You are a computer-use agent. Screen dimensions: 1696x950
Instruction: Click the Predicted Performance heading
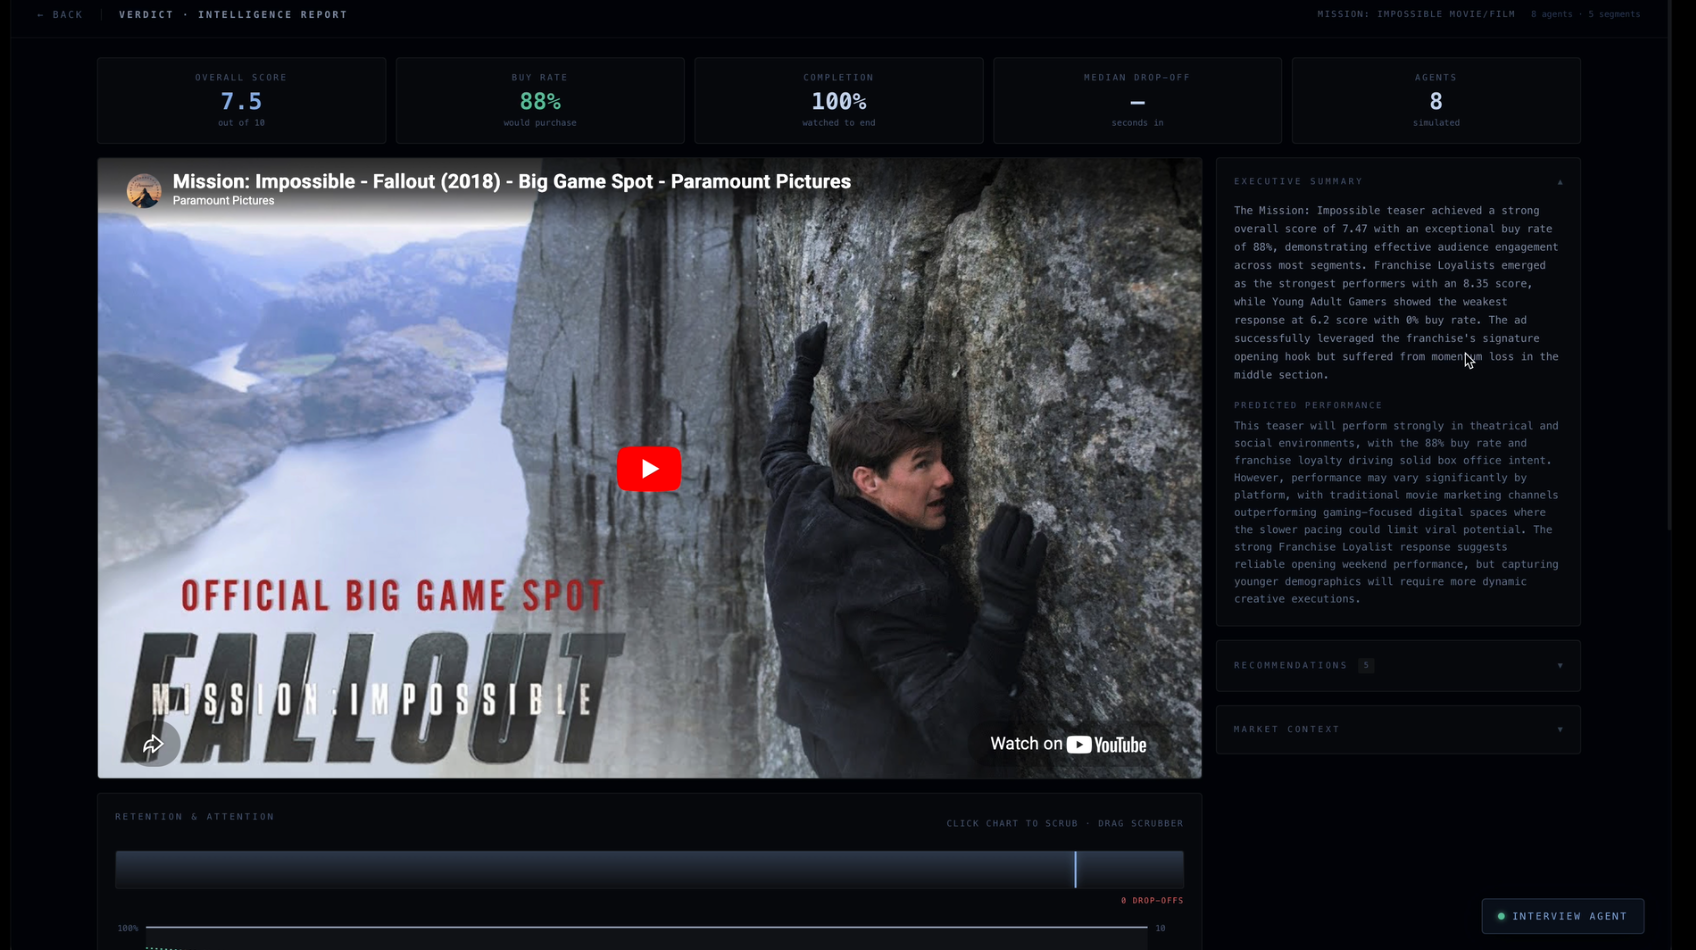click(x=1308, y=406)
